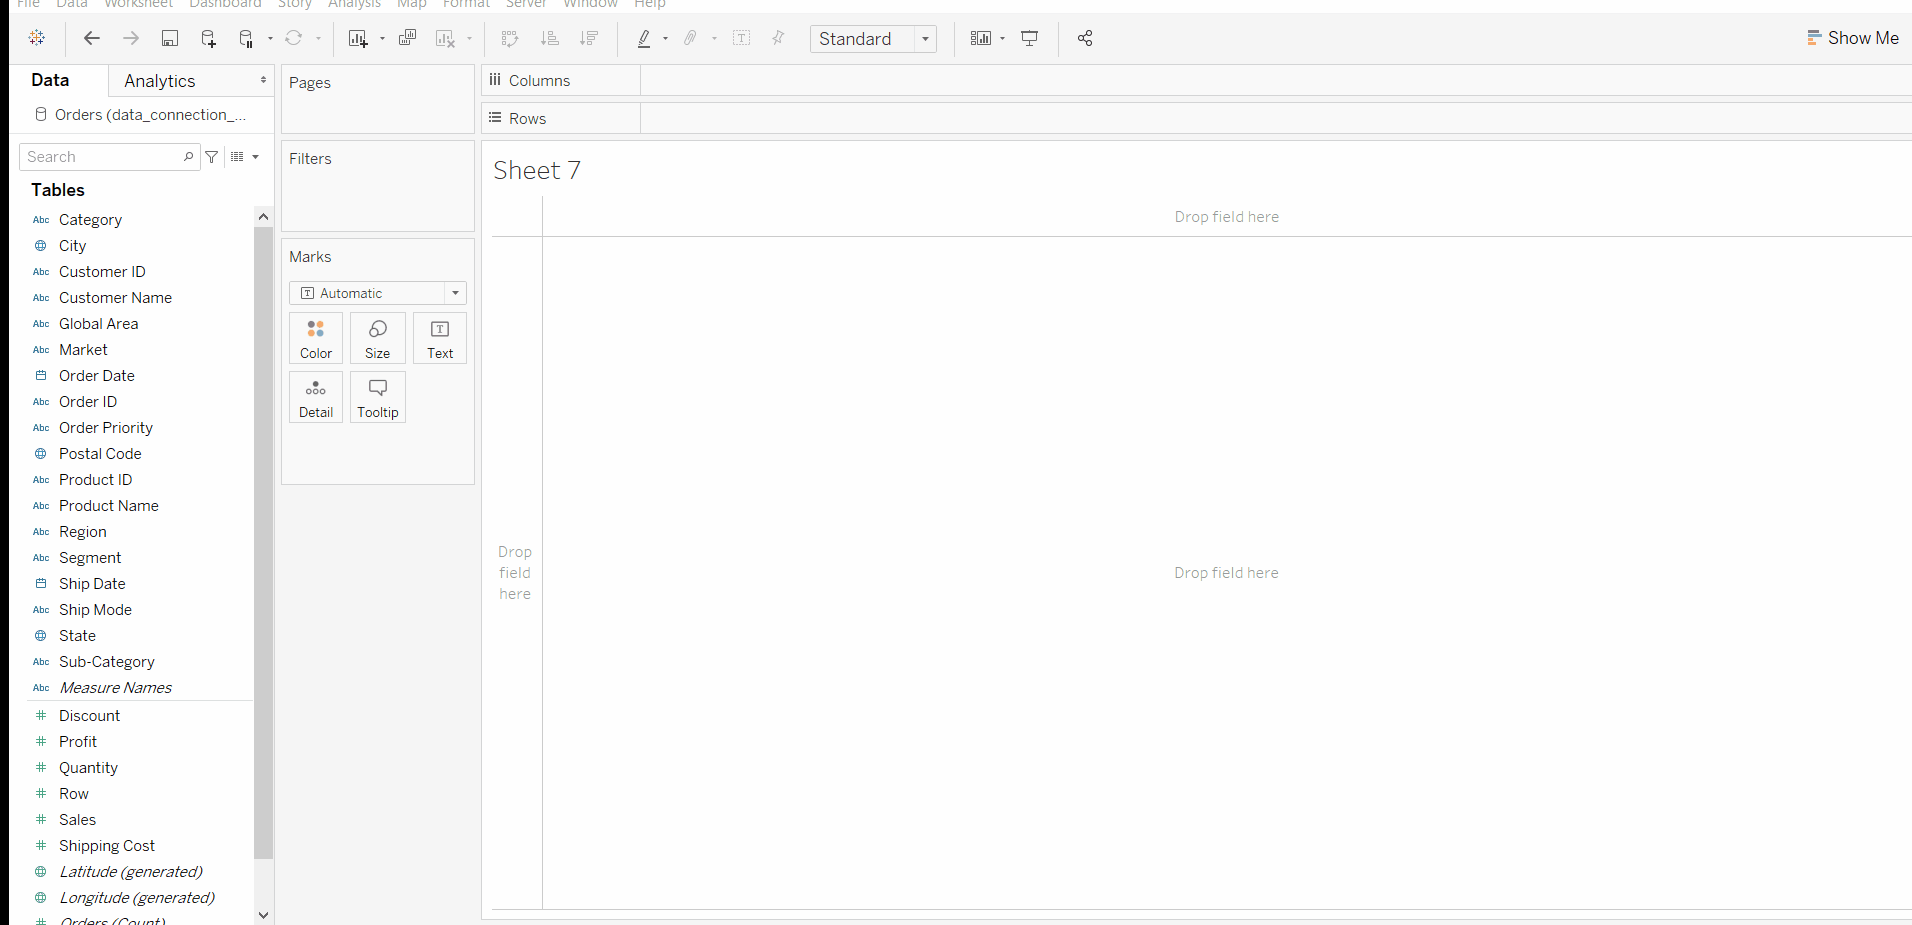The image size is (1912, 925).
Task: Click the Color marks button
Action: pyautogui.click(x=316, y=339)
